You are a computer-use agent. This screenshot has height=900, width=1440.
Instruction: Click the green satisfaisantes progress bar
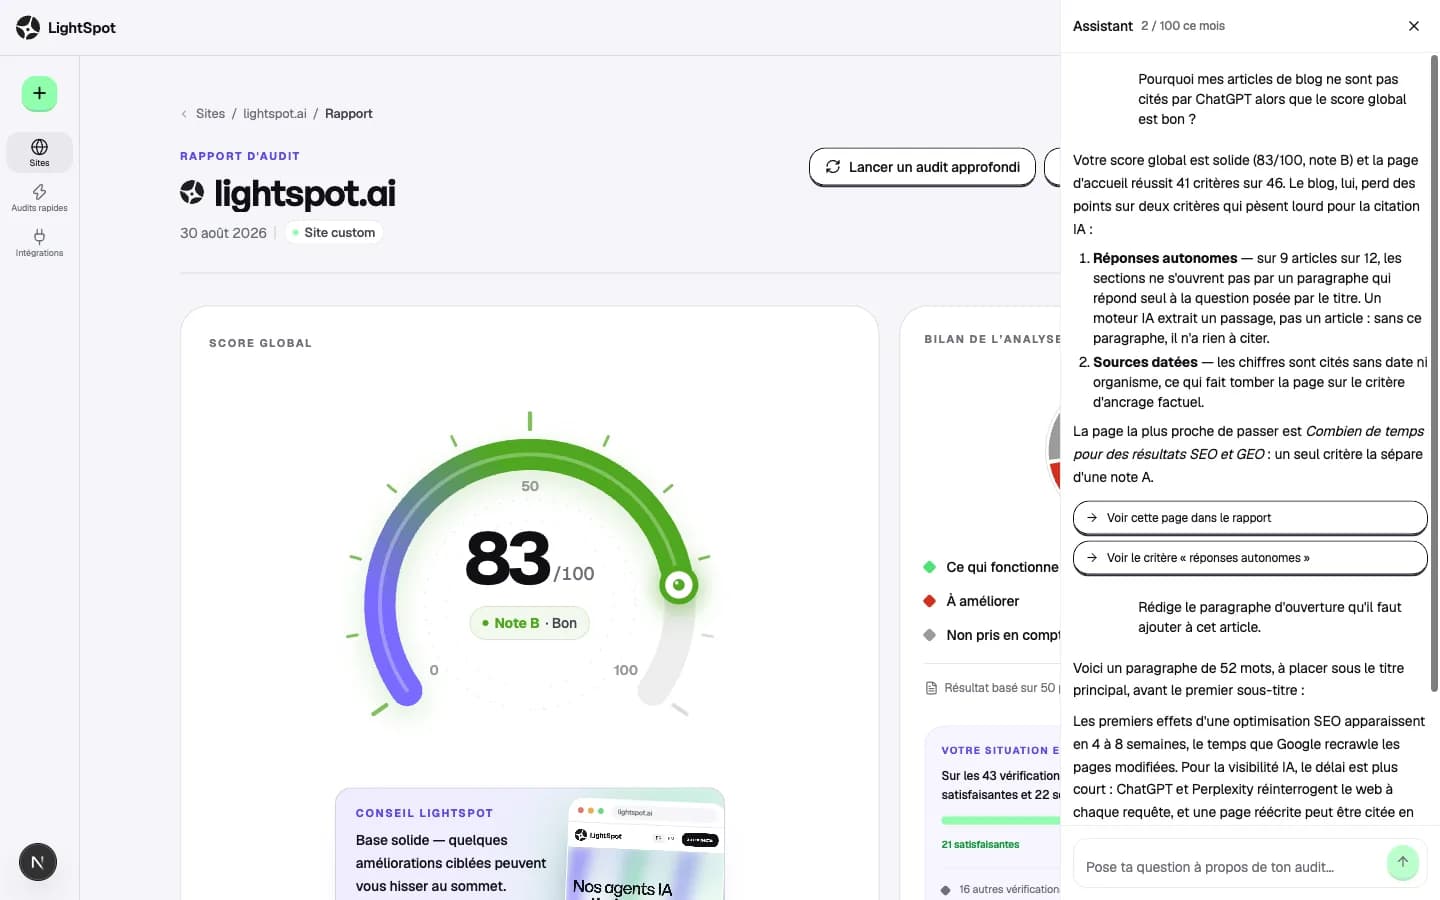click(x=1000, y=821)
